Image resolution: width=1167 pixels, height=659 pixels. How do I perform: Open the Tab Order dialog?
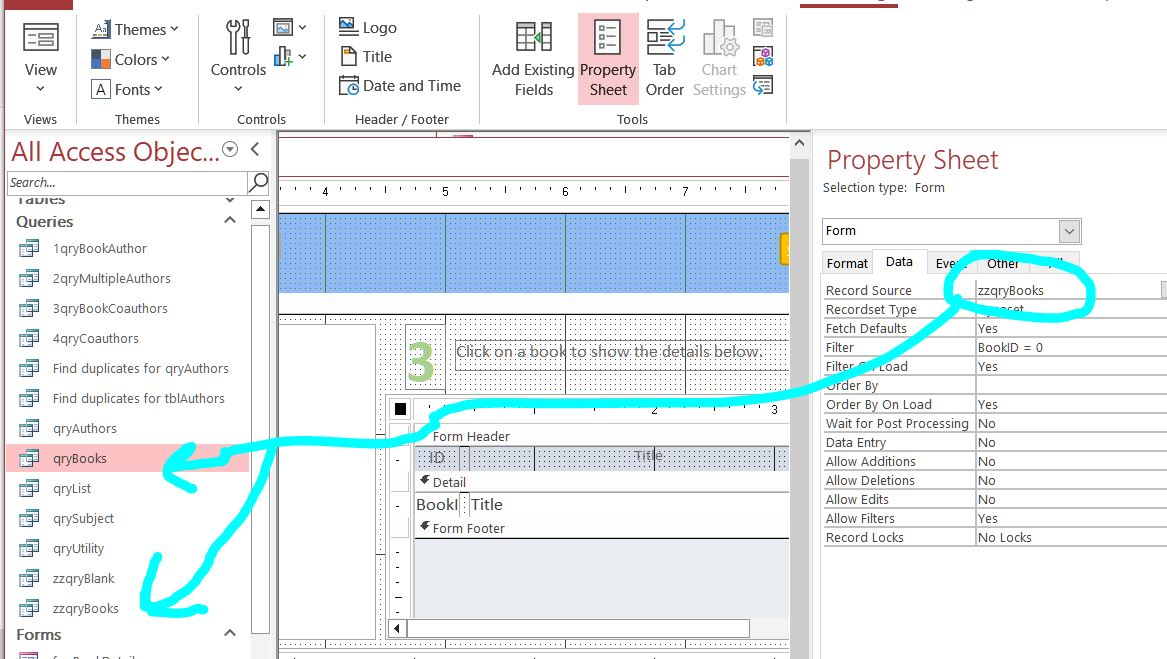(x=665, y=59)
